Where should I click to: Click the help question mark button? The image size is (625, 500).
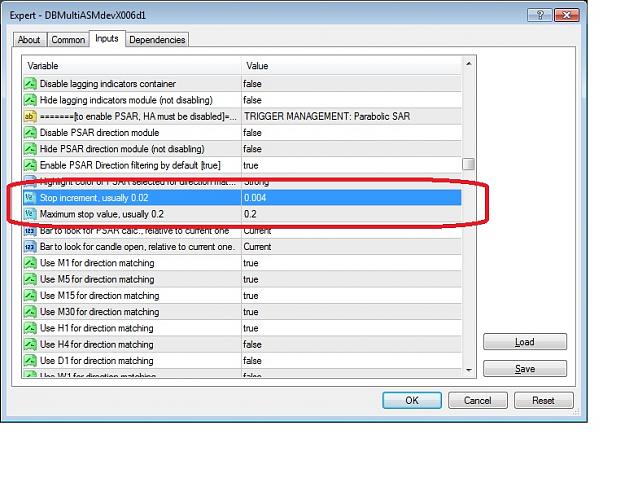[x=540, y=15]
